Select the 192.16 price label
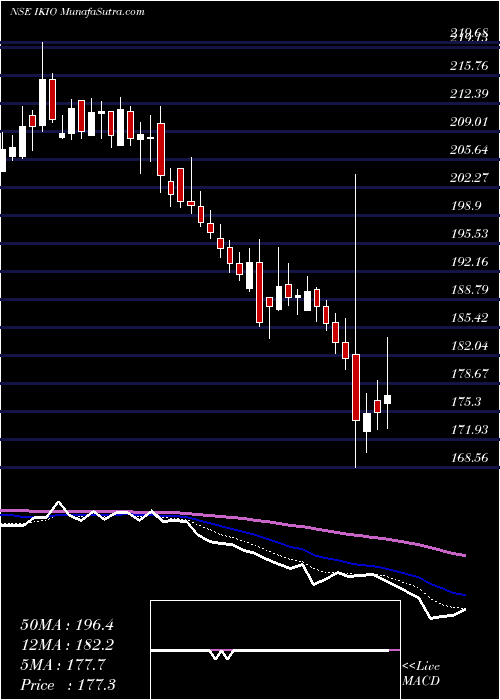 click(468, 262)
